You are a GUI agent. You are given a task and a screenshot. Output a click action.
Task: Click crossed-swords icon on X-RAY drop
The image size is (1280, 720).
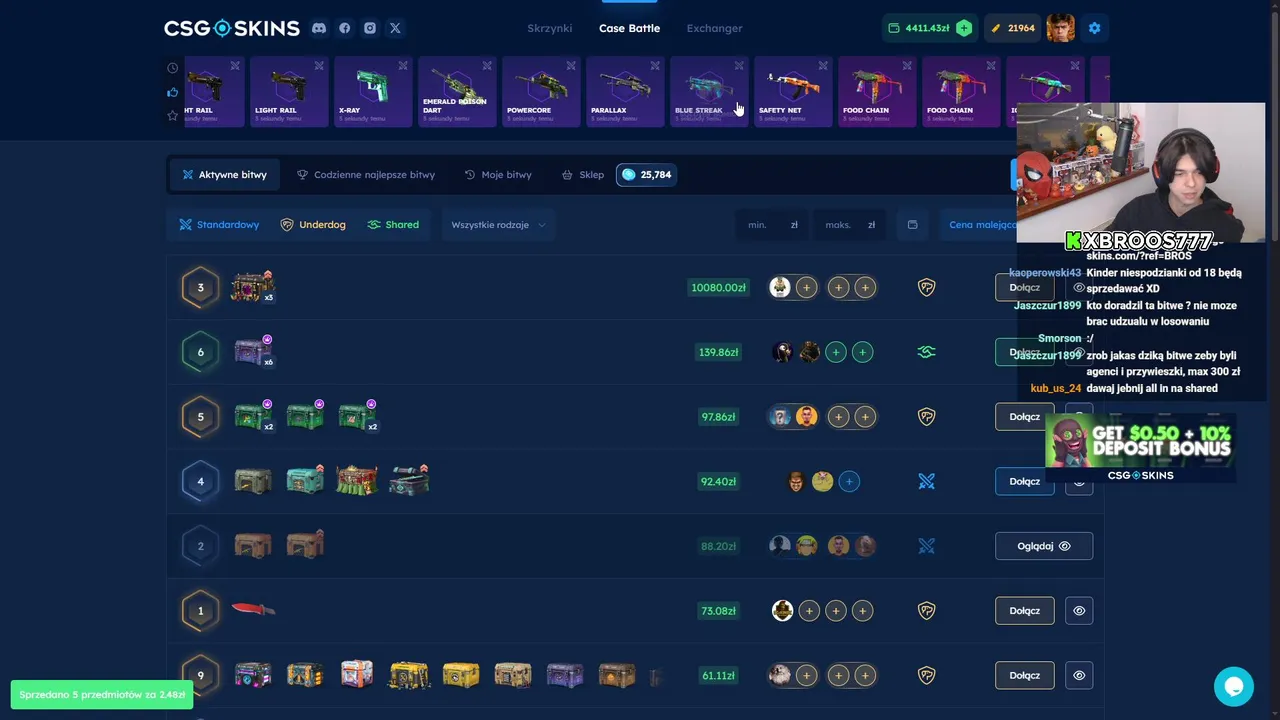pyautogui.click(x=403, y=66)
